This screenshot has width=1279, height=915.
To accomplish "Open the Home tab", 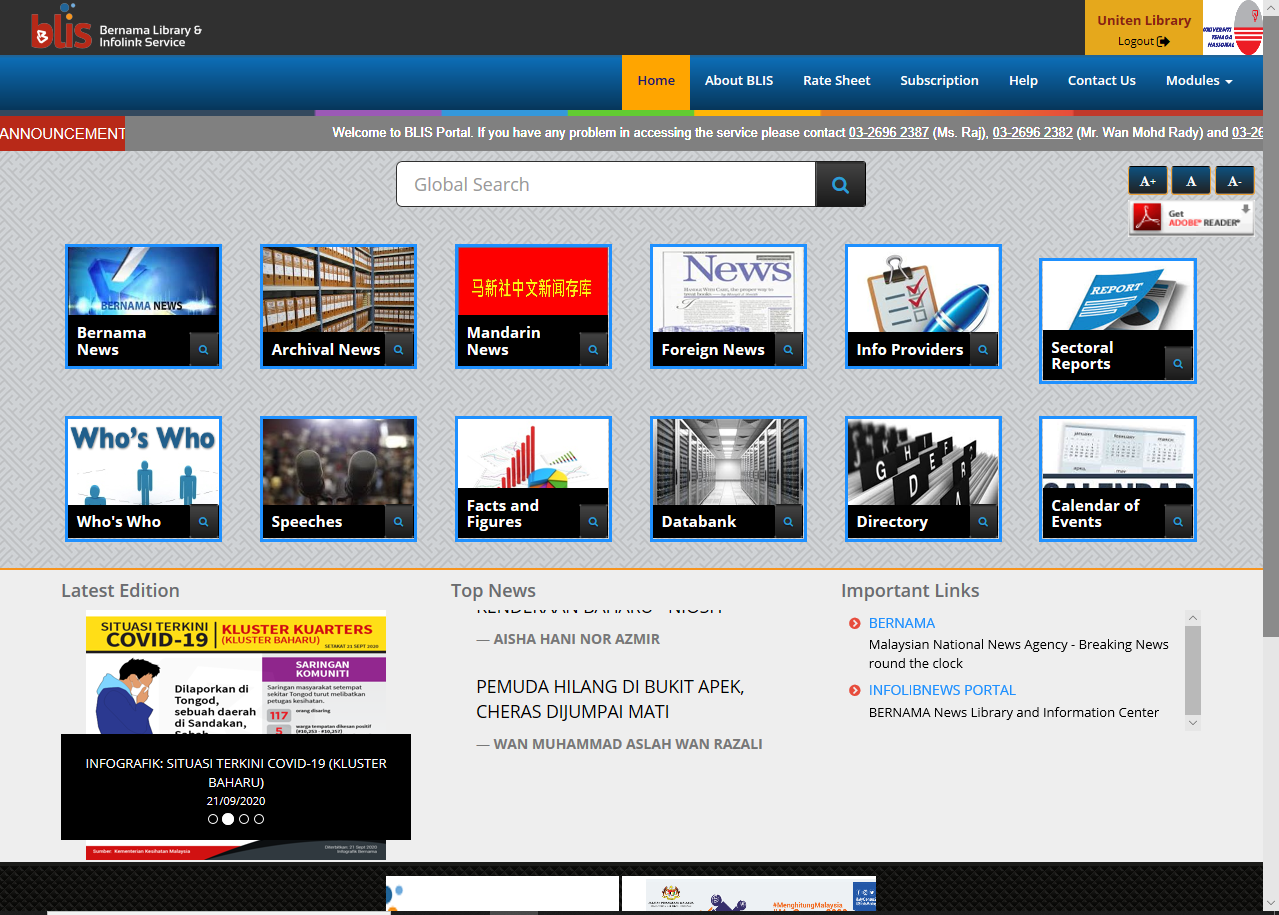I will coord(656,81).
